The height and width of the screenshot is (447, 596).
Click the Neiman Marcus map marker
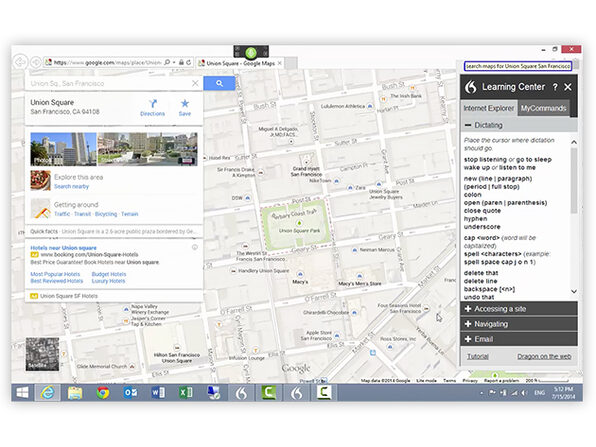pos(354,250)
